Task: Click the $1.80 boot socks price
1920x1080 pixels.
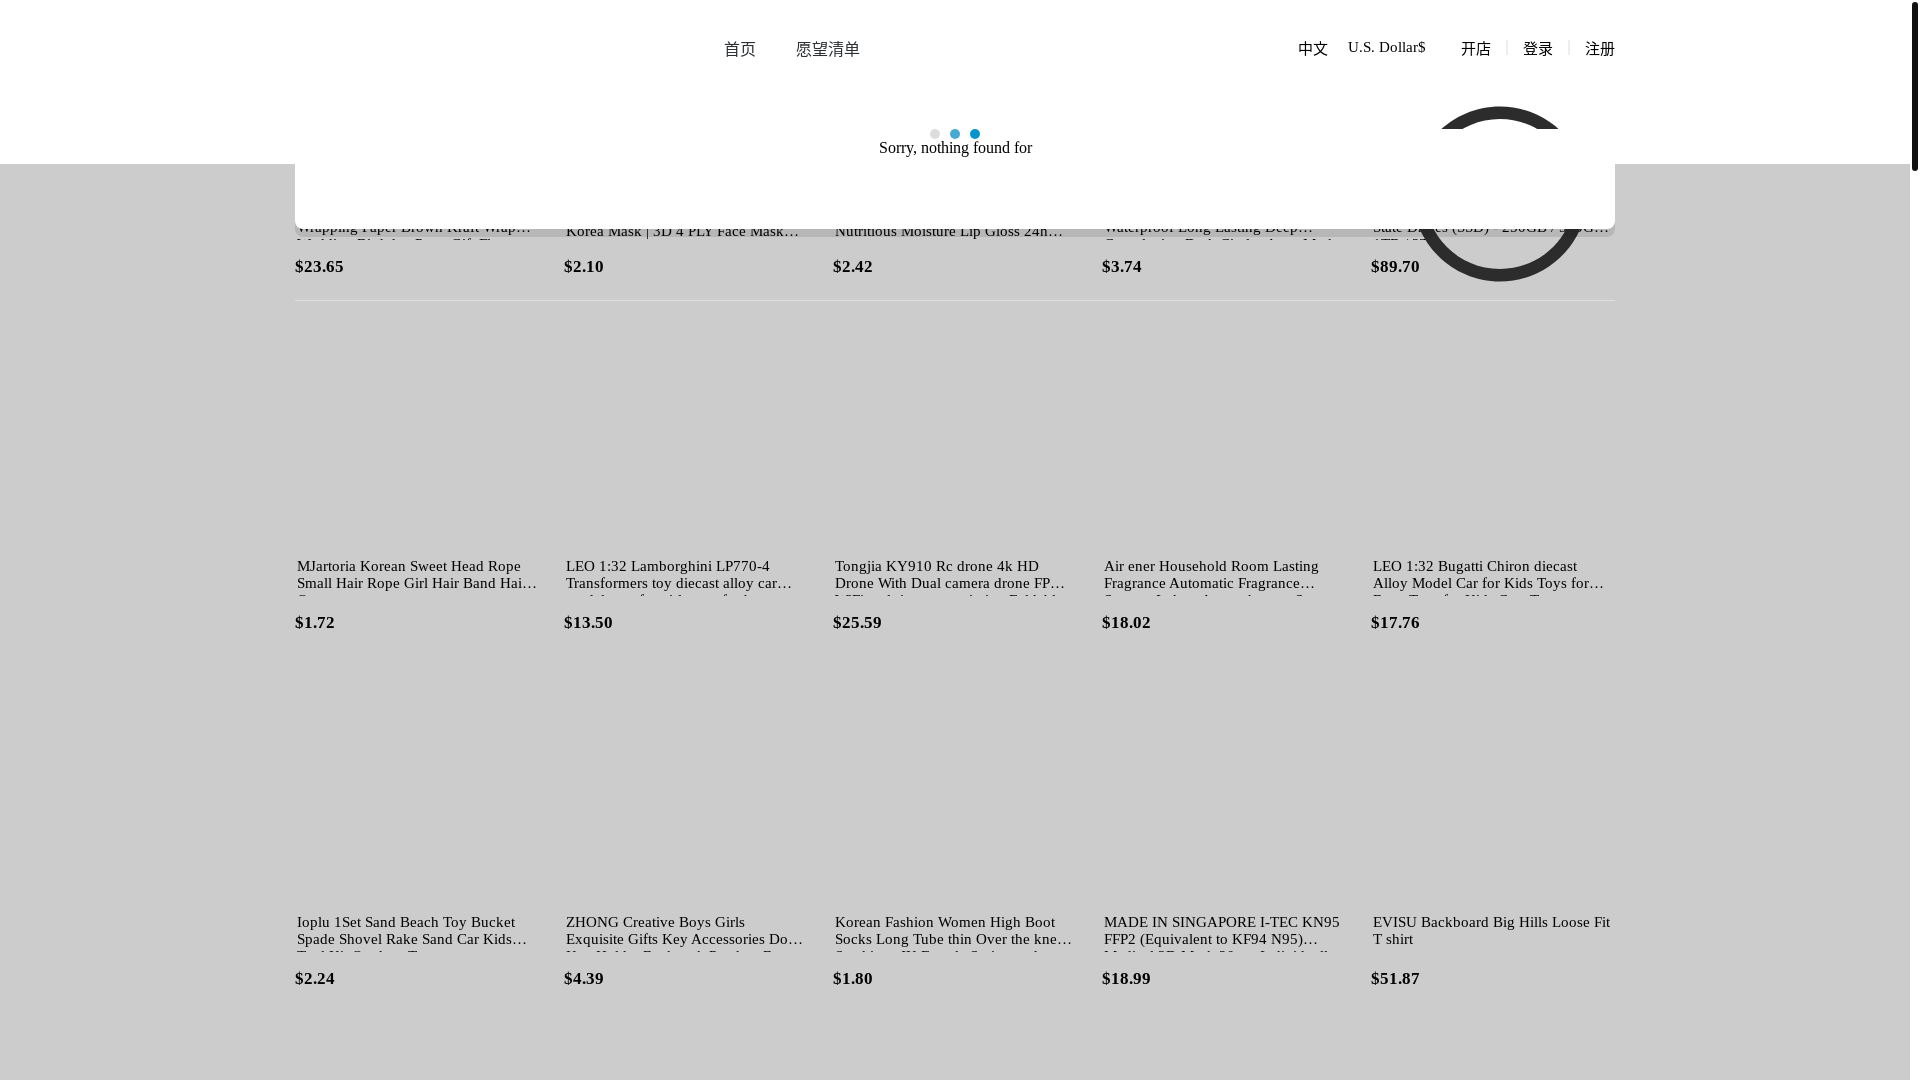Action: 853,979
